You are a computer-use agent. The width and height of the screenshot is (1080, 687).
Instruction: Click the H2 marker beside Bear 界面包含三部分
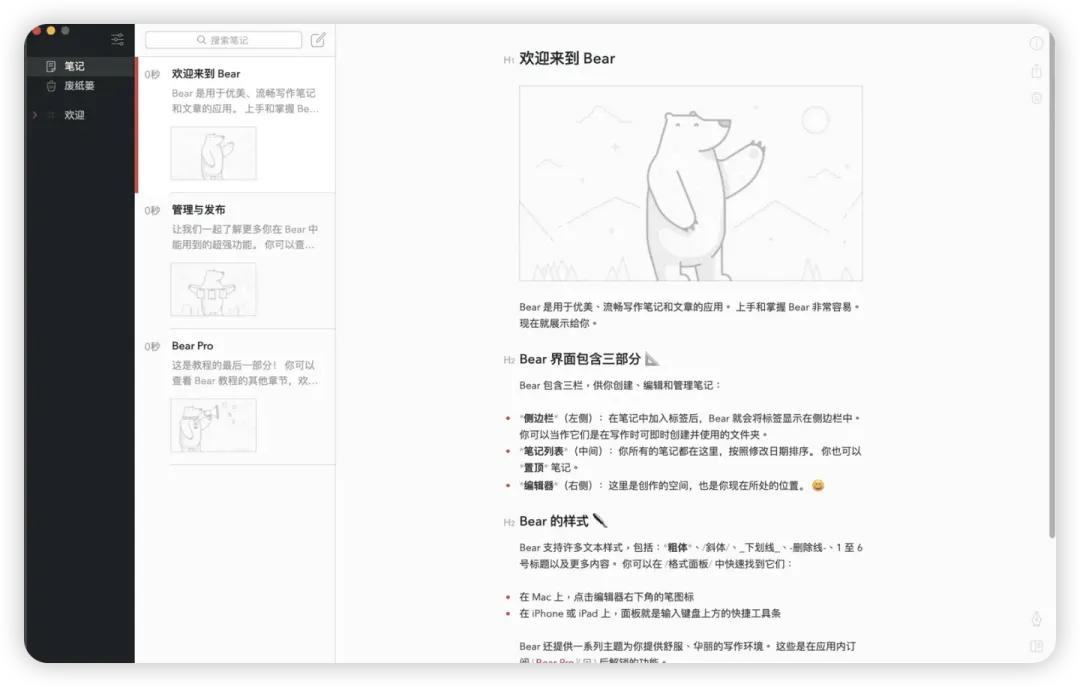click(509, 360)
